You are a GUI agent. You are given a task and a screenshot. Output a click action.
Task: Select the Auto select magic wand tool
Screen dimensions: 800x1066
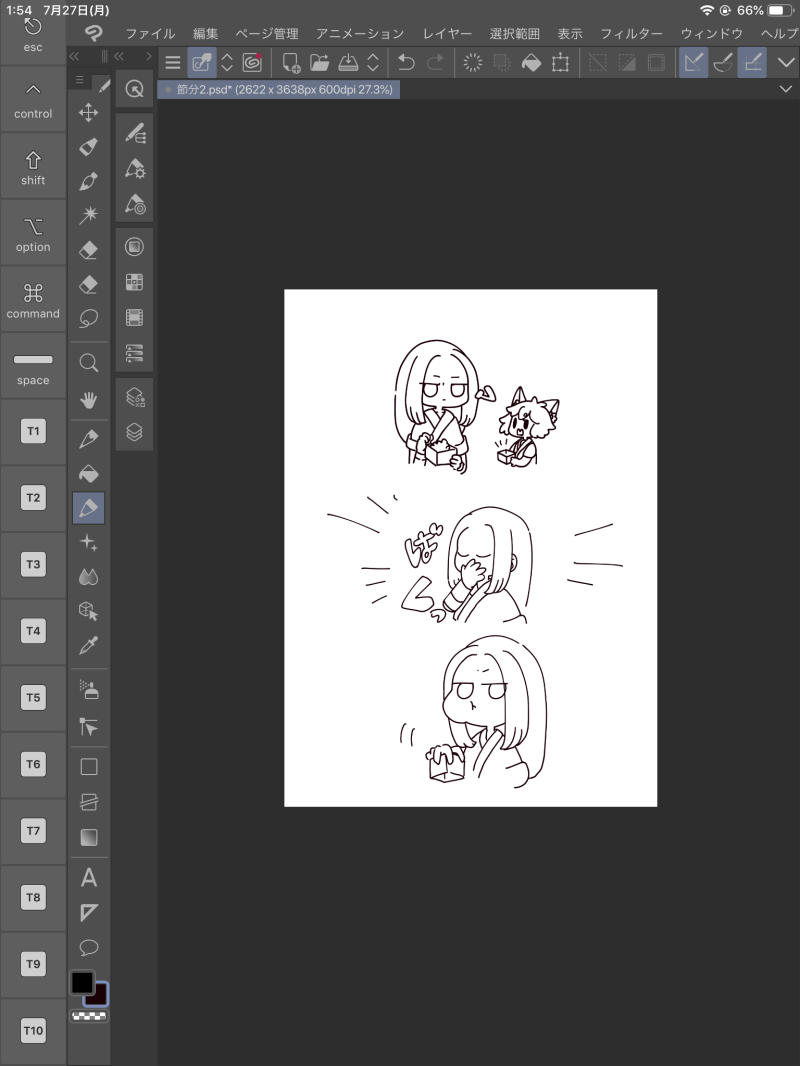pos(88,216)
